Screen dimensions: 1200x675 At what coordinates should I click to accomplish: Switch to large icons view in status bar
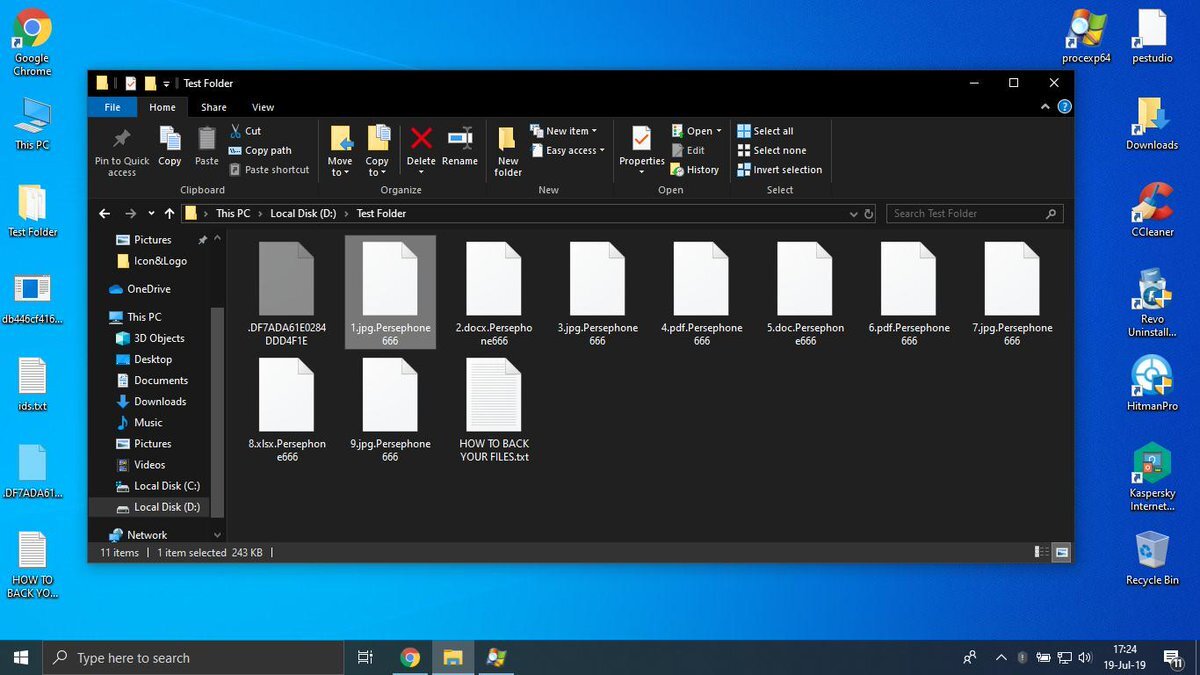pos(1061,552)
